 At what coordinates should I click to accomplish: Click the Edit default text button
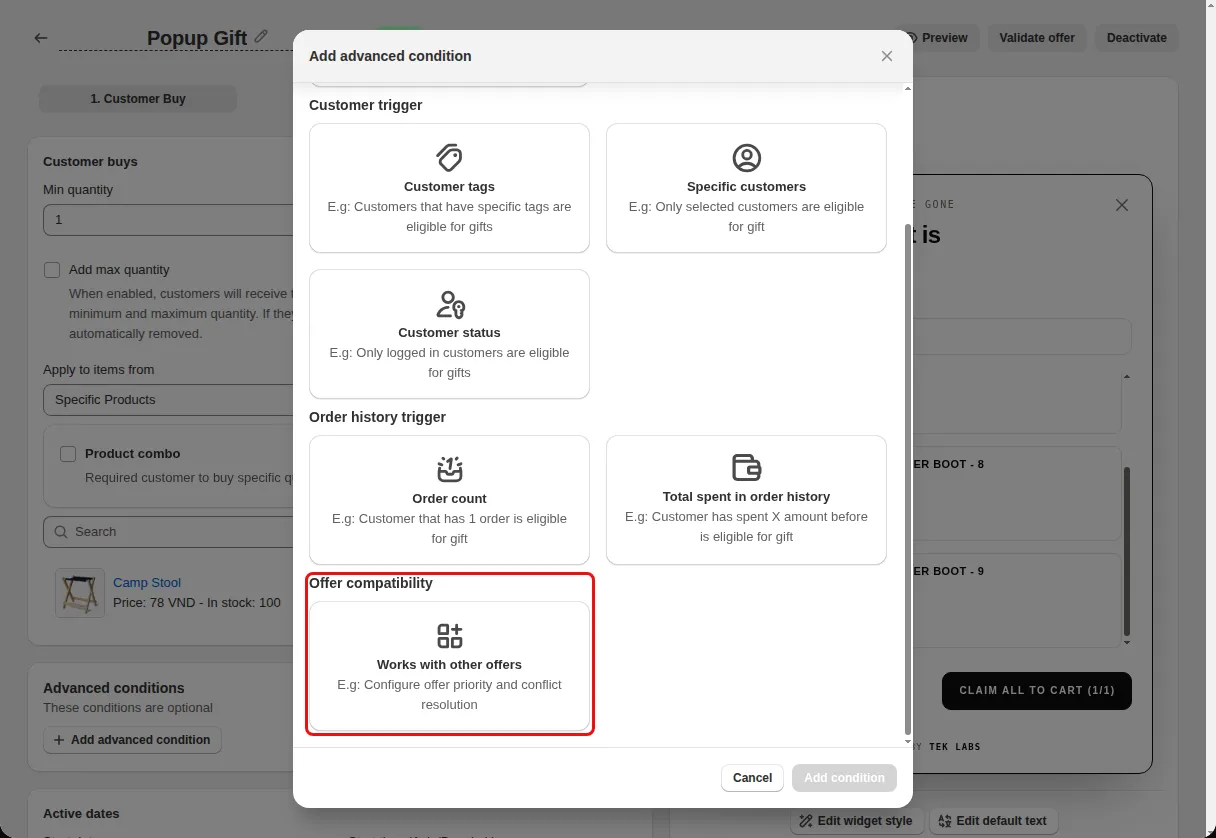pyautogui.click(x=993, y=821)
